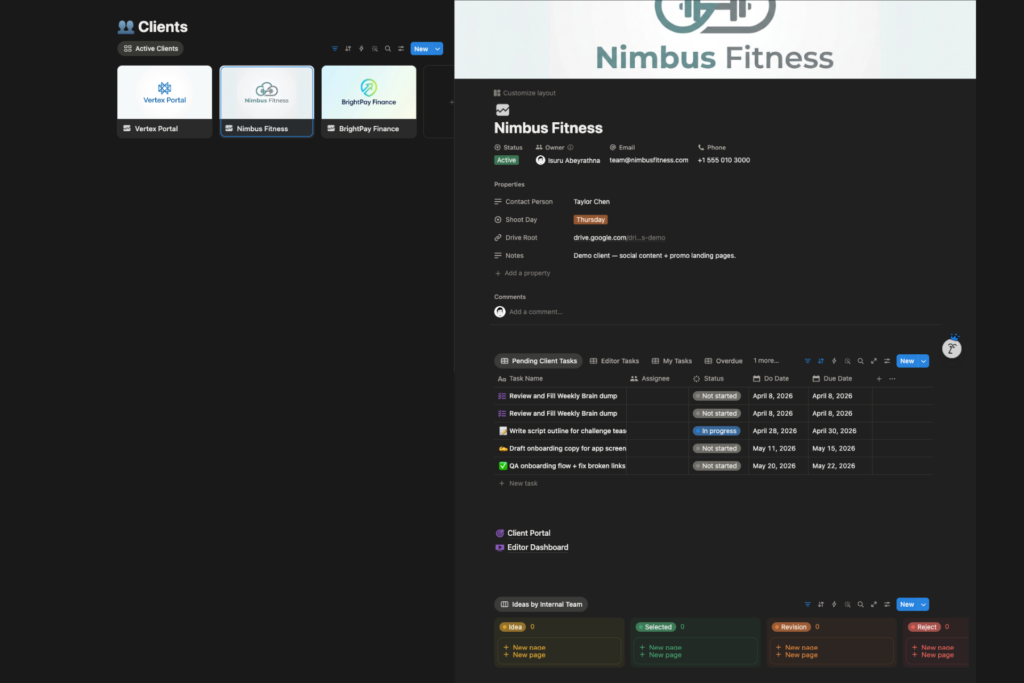Viewport: 1024px width, 683px height.
Task: Click the Customize layout icon
Action: pos(497,93)
